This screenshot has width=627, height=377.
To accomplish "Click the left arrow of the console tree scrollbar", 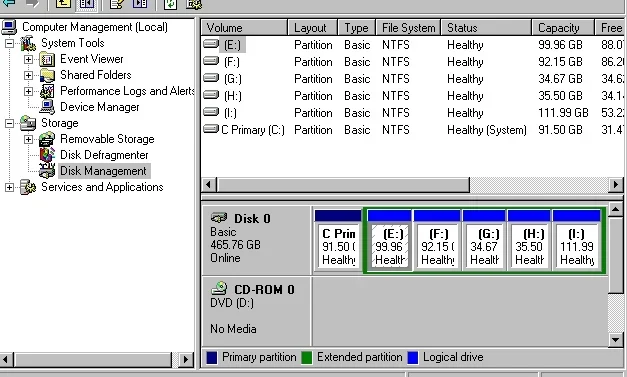I will pos(7,359).
